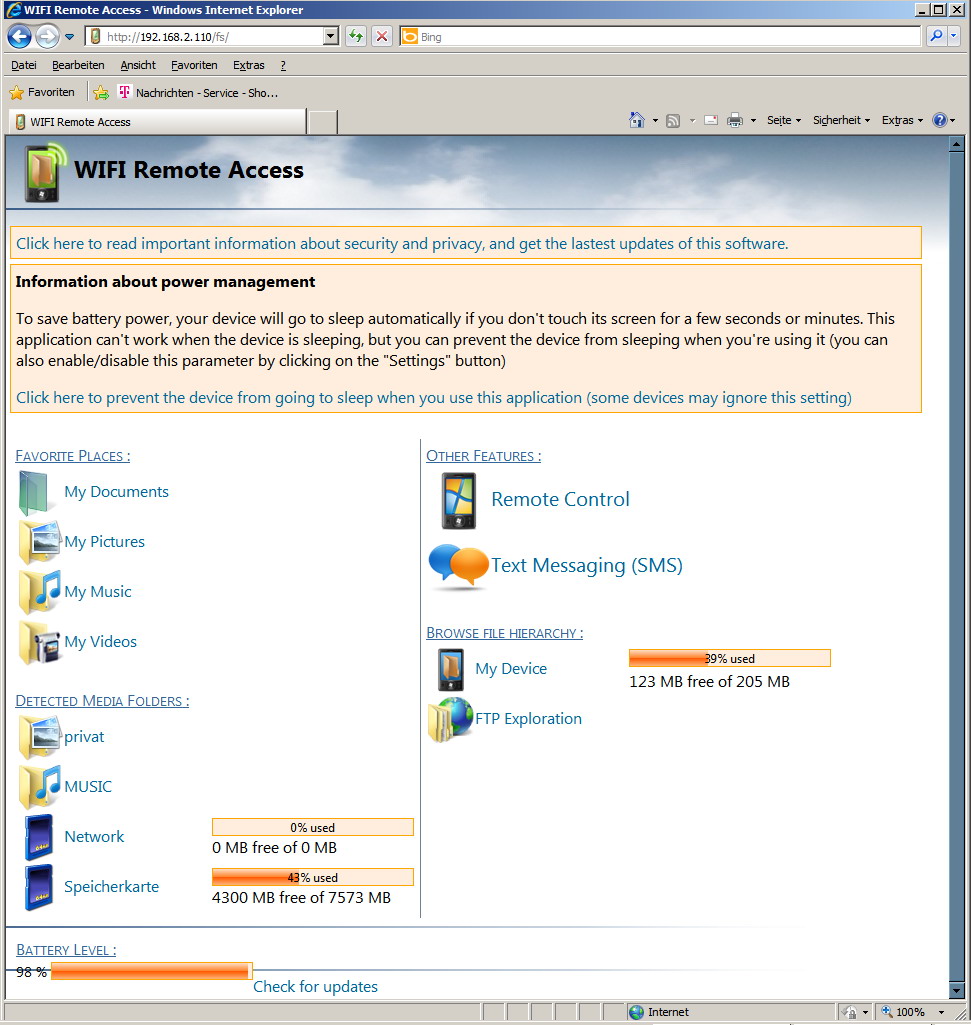The height and width of the screenshot is (1025, 971).
Task: Open Text Messaging (SMS) link
Action: pyautogui.click(x=587, y=565)
